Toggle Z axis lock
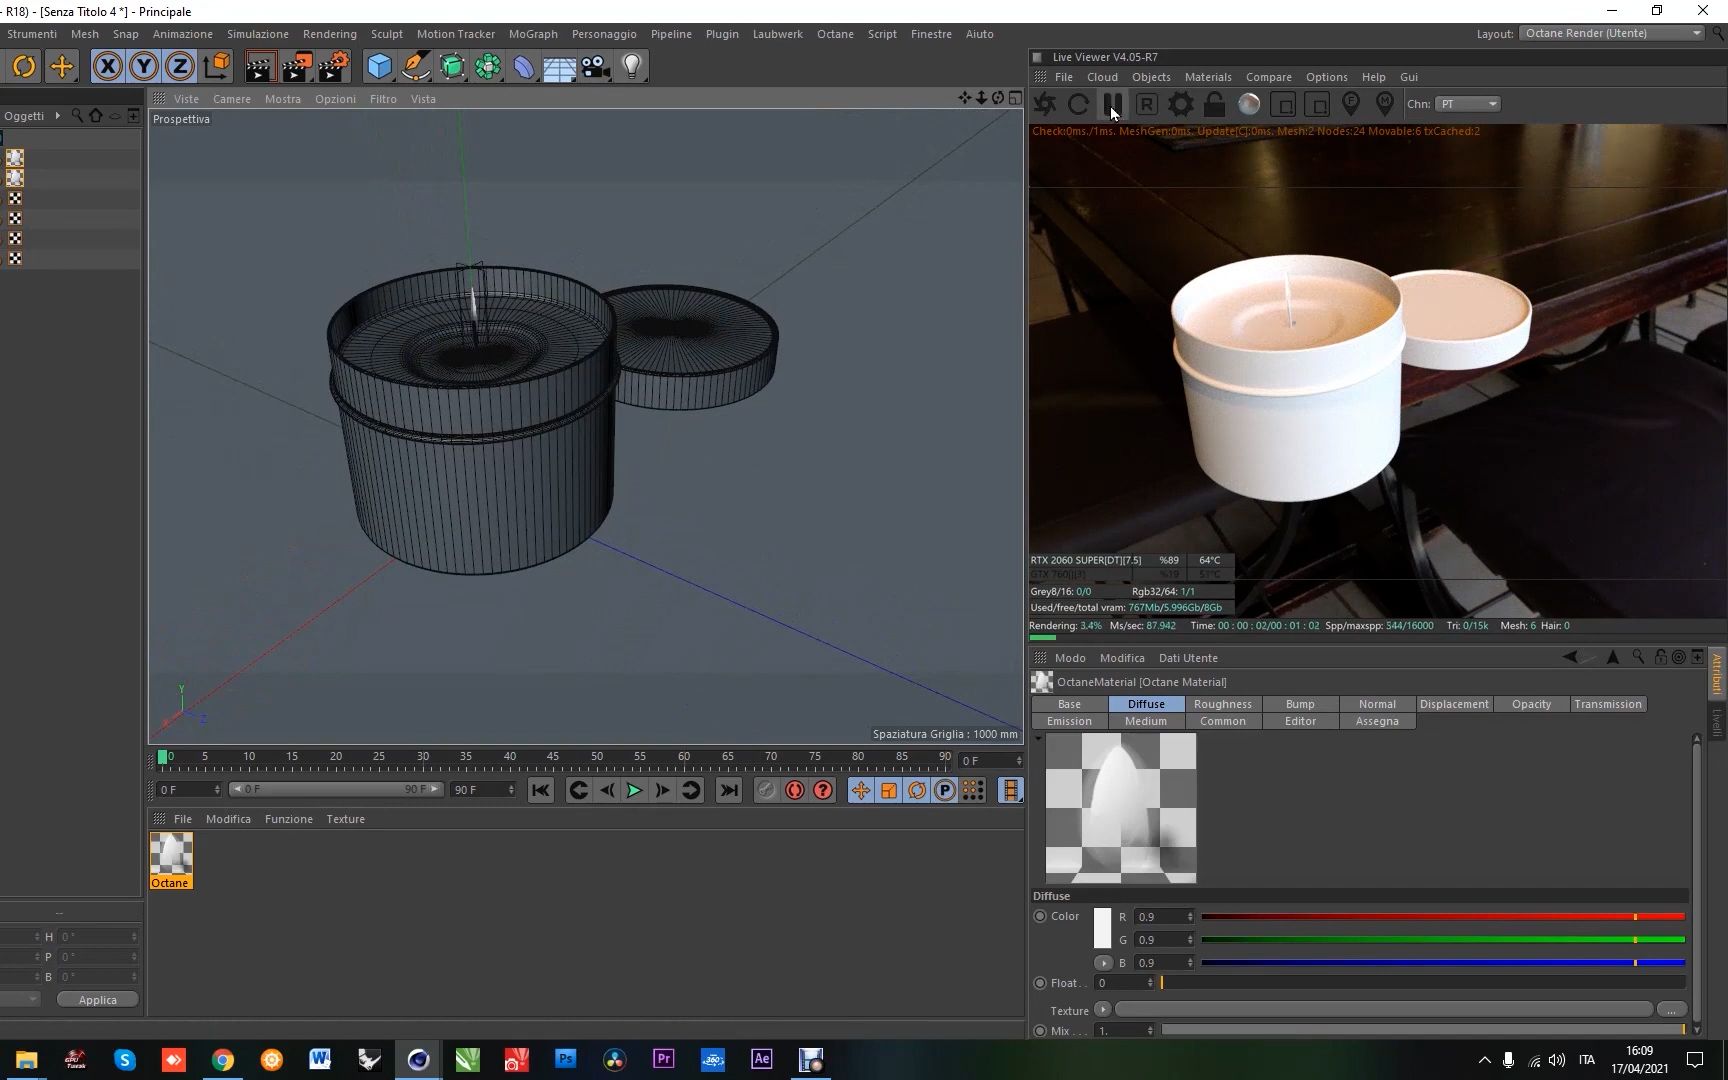This screenshot has width=1728, height=1080. [x=179, y=67]
